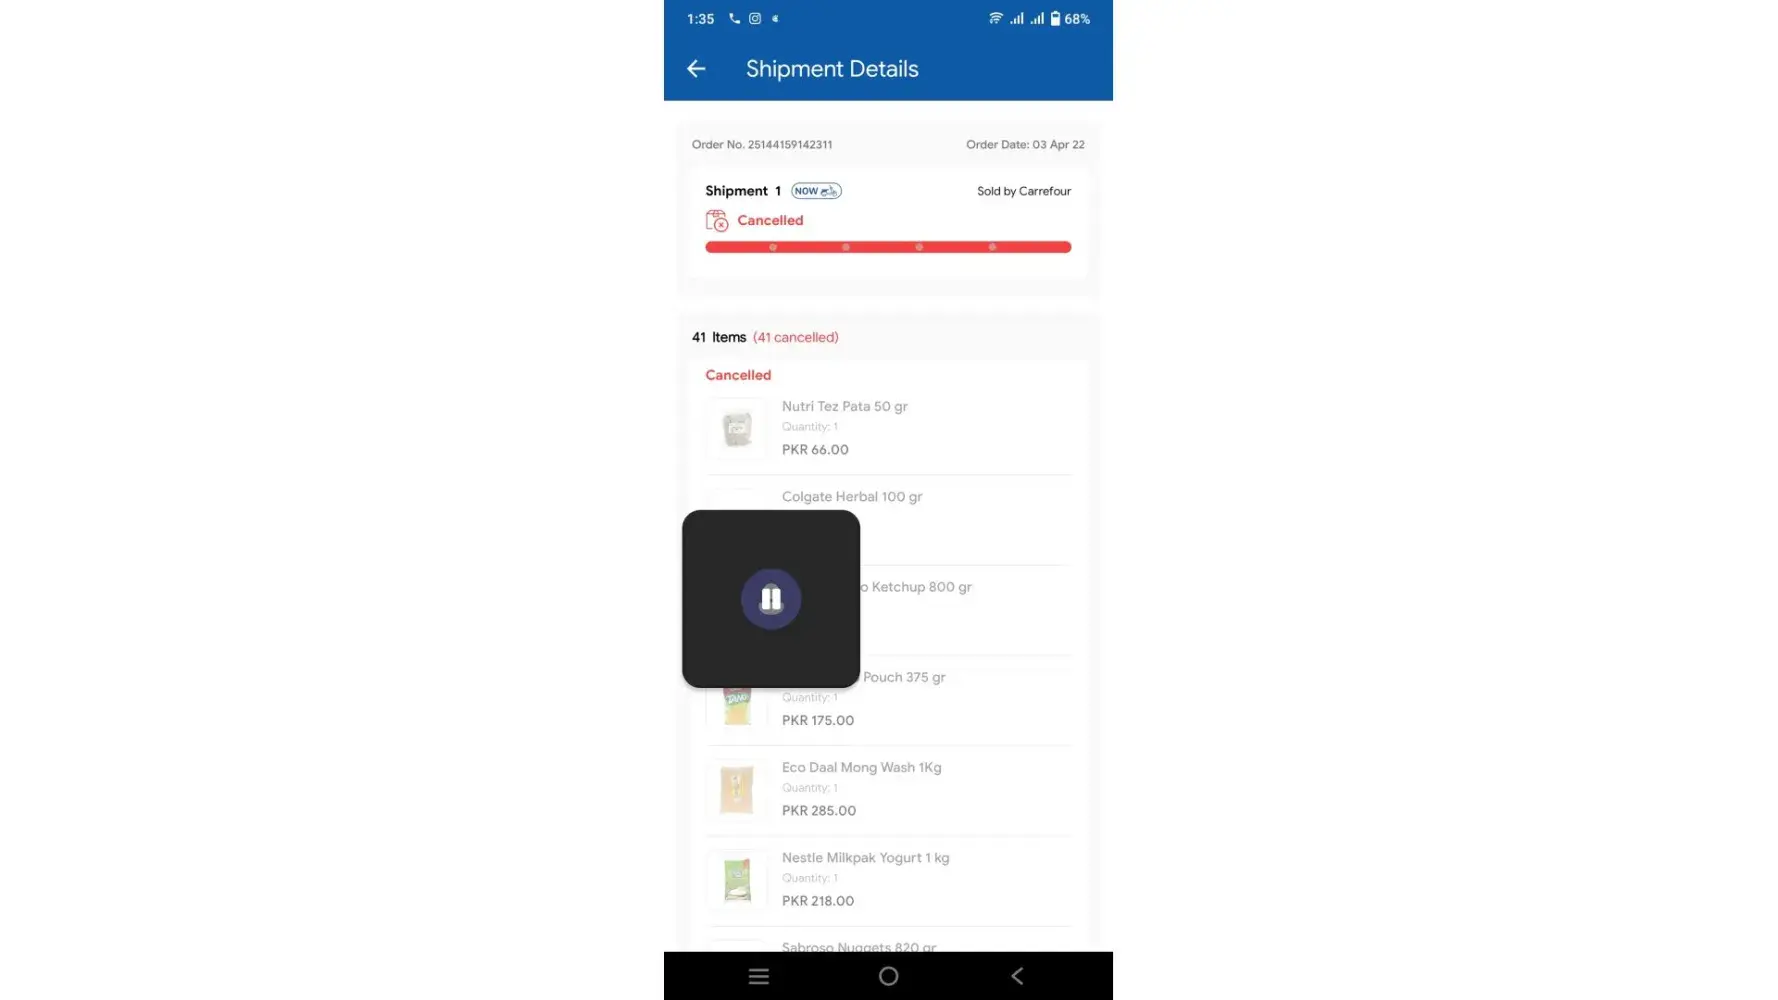This screenshot has height=1000, width=1778.
Task: Tap the order number text
Action: tap(762, 144)
